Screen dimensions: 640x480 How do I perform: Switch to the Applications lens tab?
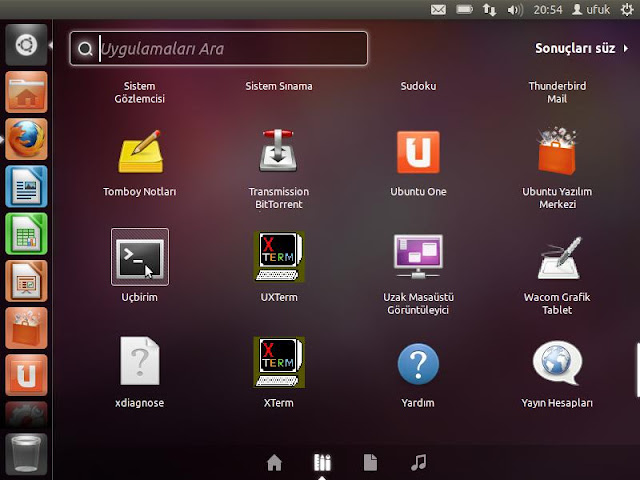(x=322, y=463)
